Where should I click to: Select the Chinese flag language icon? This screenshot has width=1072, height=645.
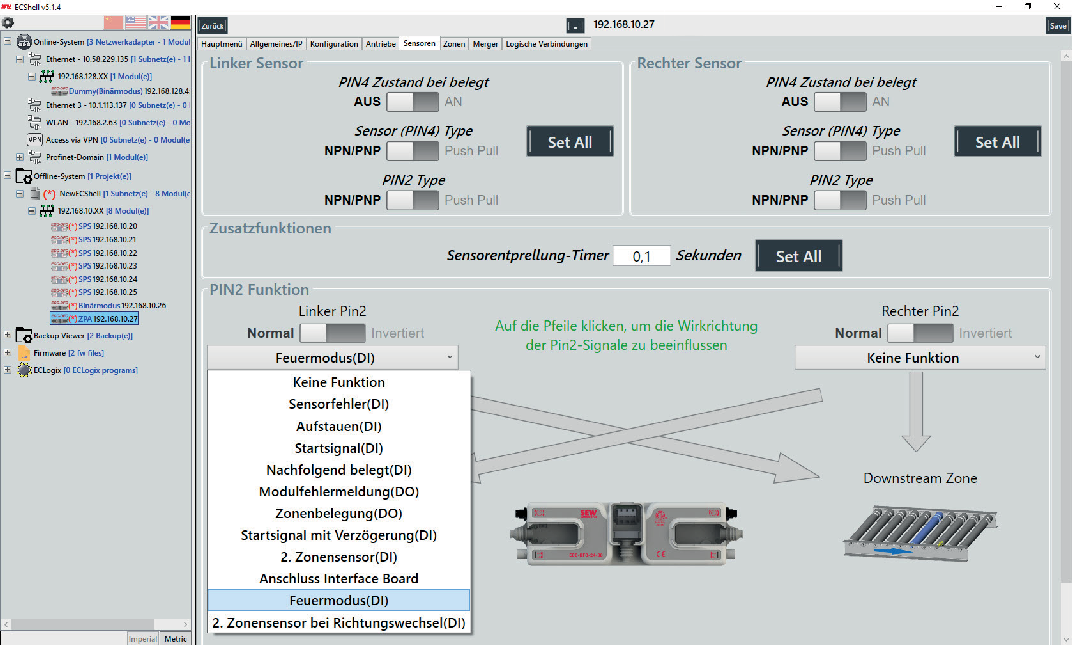[x=113, y=22]
